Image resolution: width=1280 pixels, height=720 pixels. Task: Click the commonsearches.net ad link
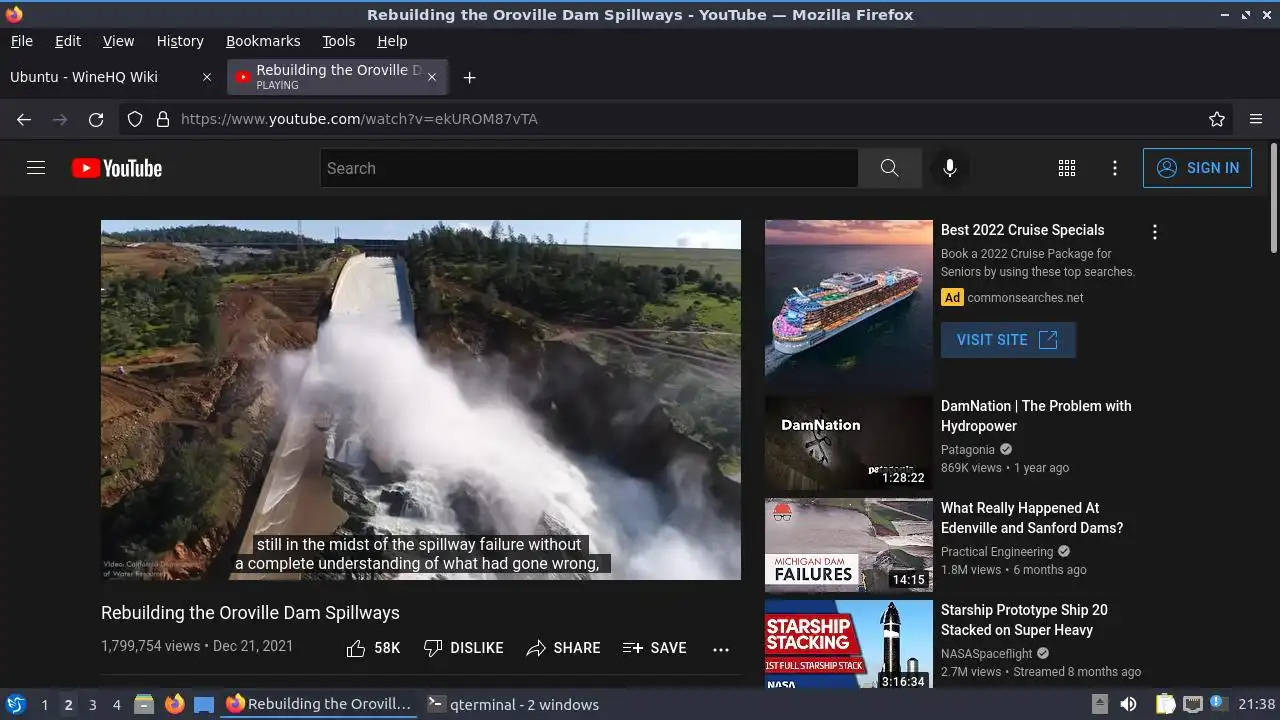coord(1025,297)
